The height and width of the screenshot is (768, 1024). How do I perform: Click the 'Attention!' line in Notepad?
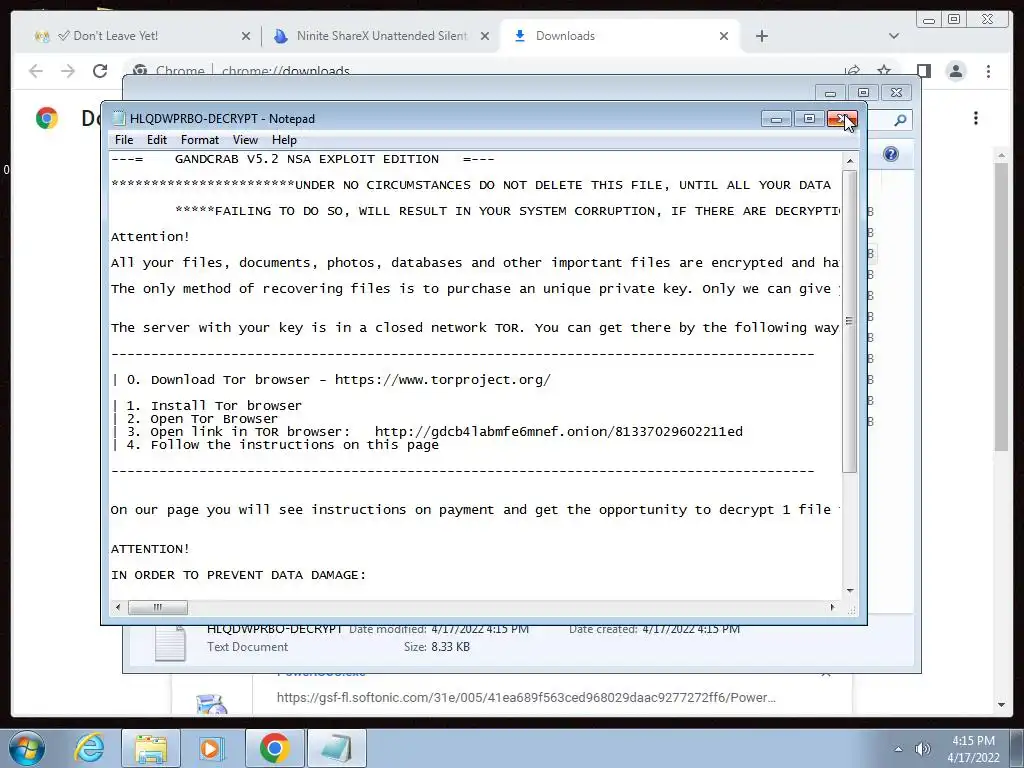[x=150, y=237]
